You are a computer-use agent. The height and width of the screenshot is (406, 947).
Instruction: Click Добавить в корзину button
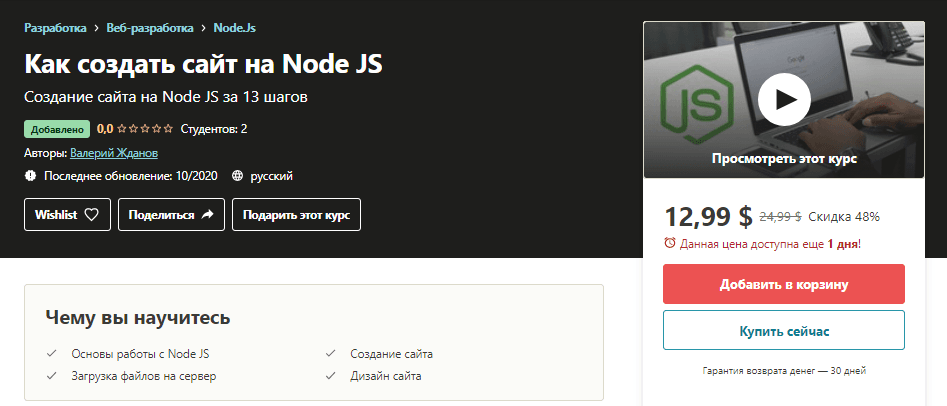(x=783, y=284)
